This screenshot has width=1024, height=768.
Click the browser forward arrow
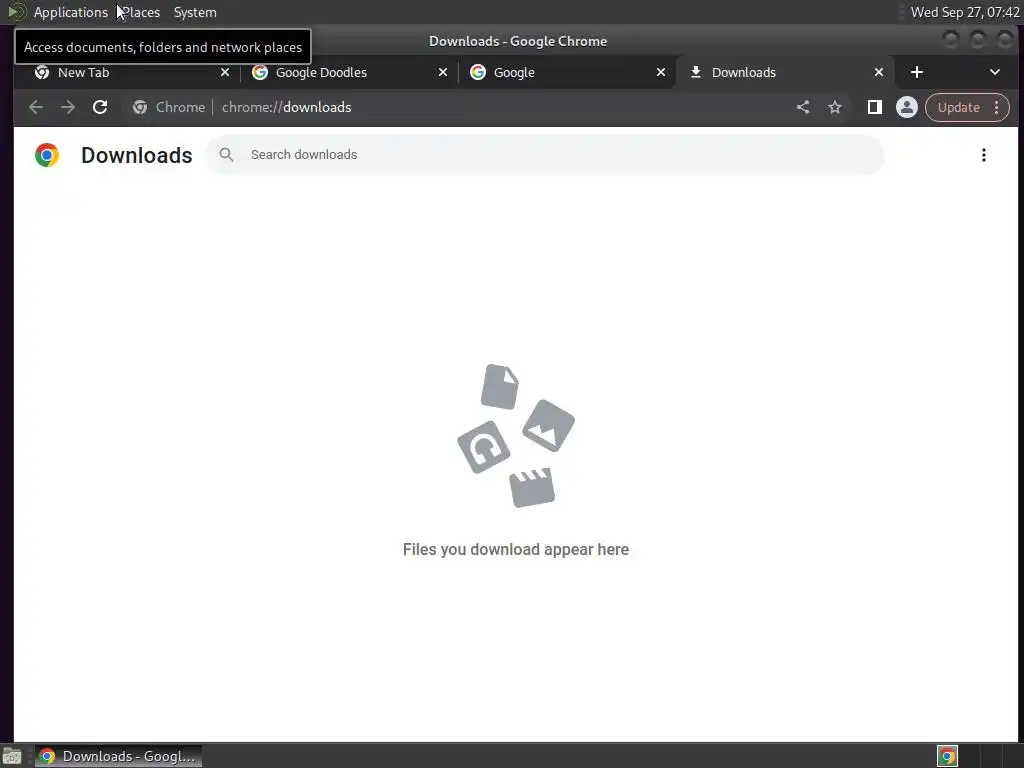(68, 107)
